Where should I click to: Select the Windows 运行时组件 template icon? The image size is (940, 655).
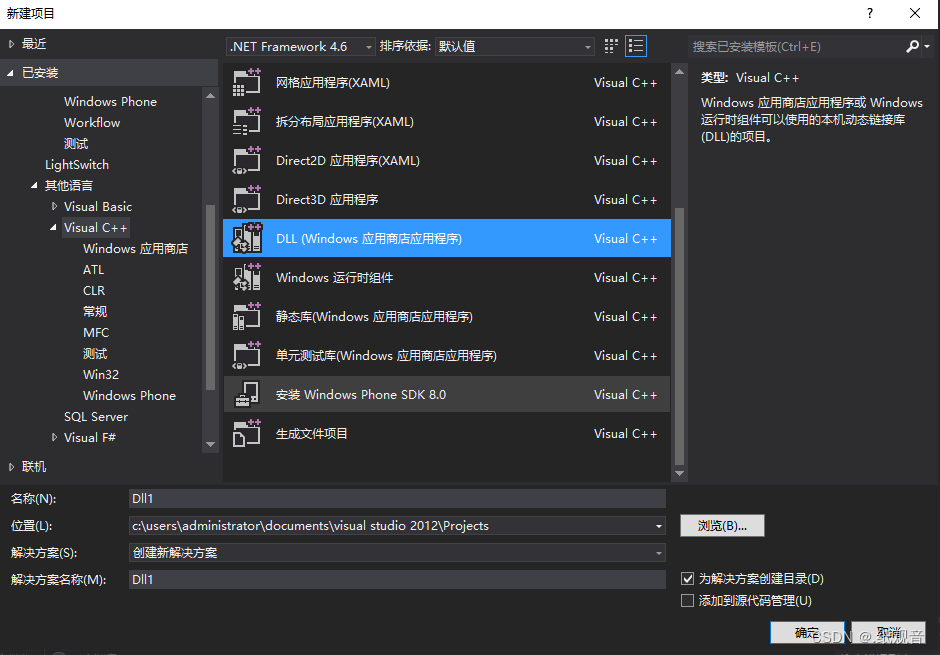point(246,277)
